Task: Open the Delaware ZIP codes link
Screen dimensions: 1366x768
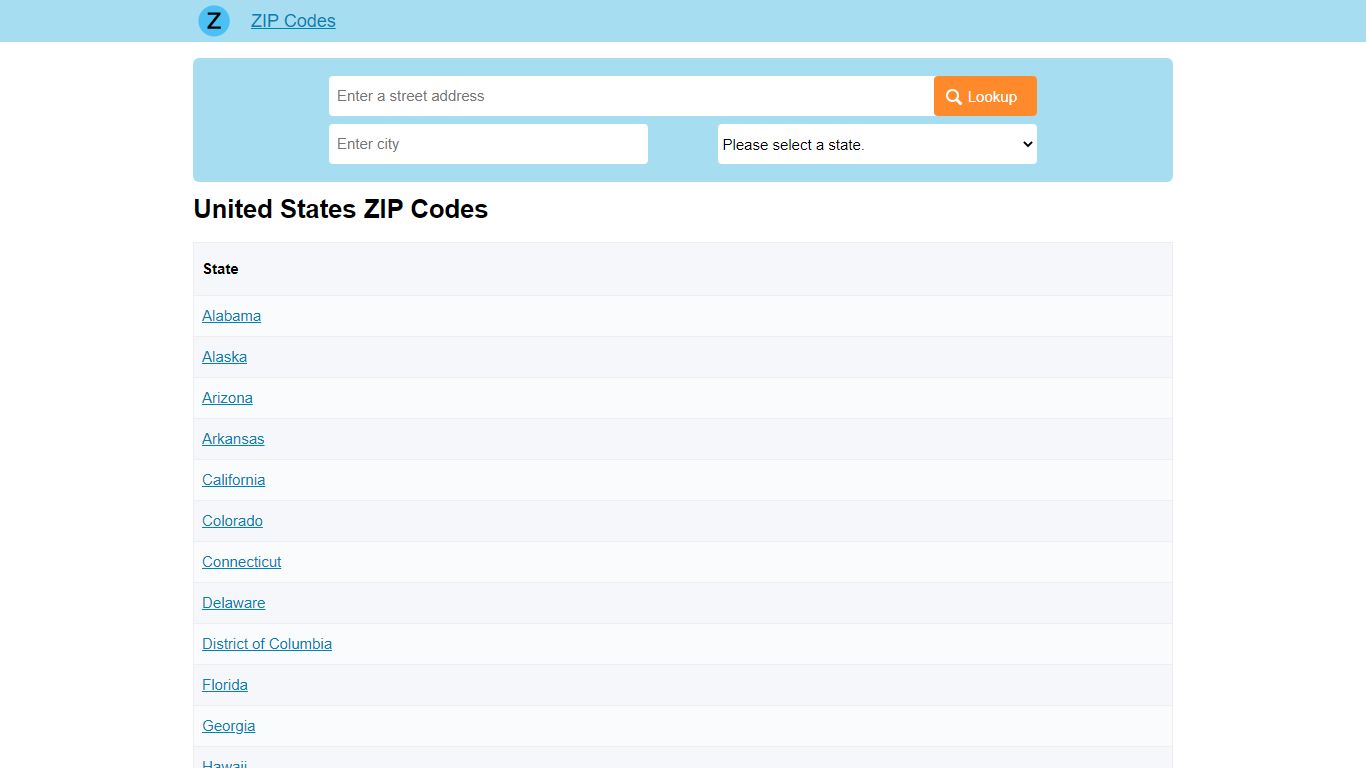Action: coord(233,603)
